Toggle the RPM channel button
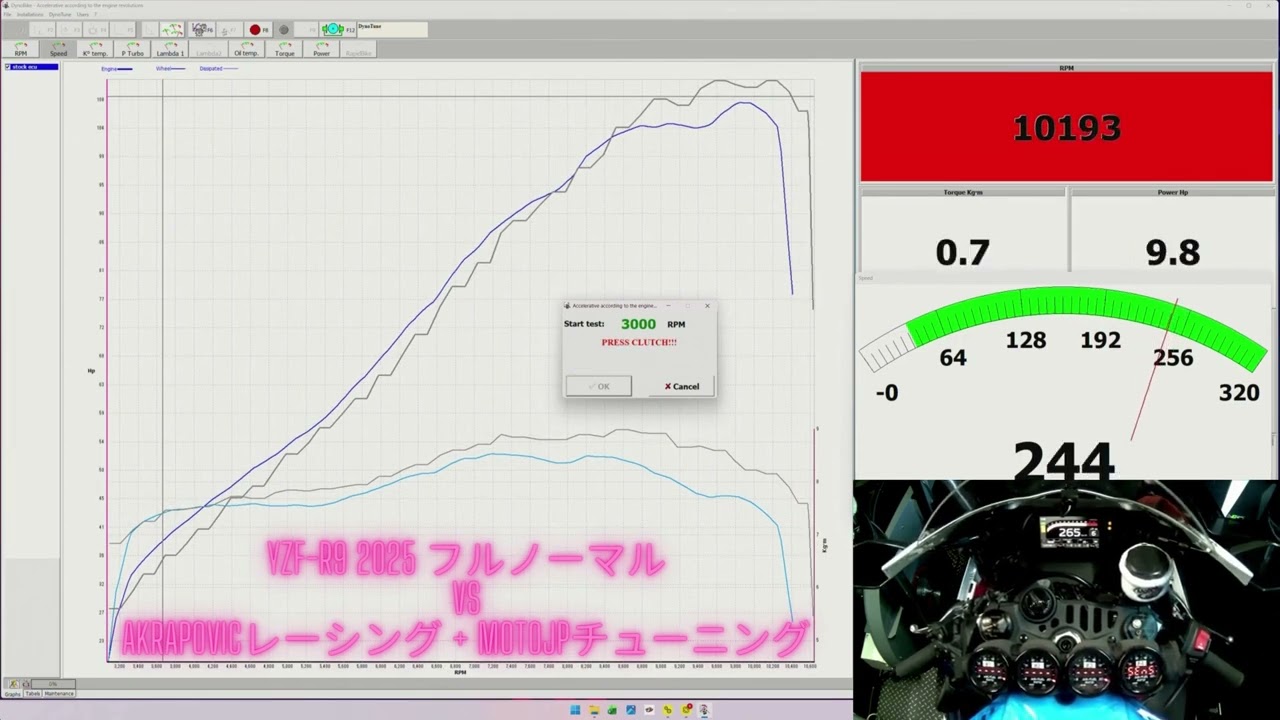The width and height of the screenshot is (1280, 720). pyautogui.click(x=21, y=49)
